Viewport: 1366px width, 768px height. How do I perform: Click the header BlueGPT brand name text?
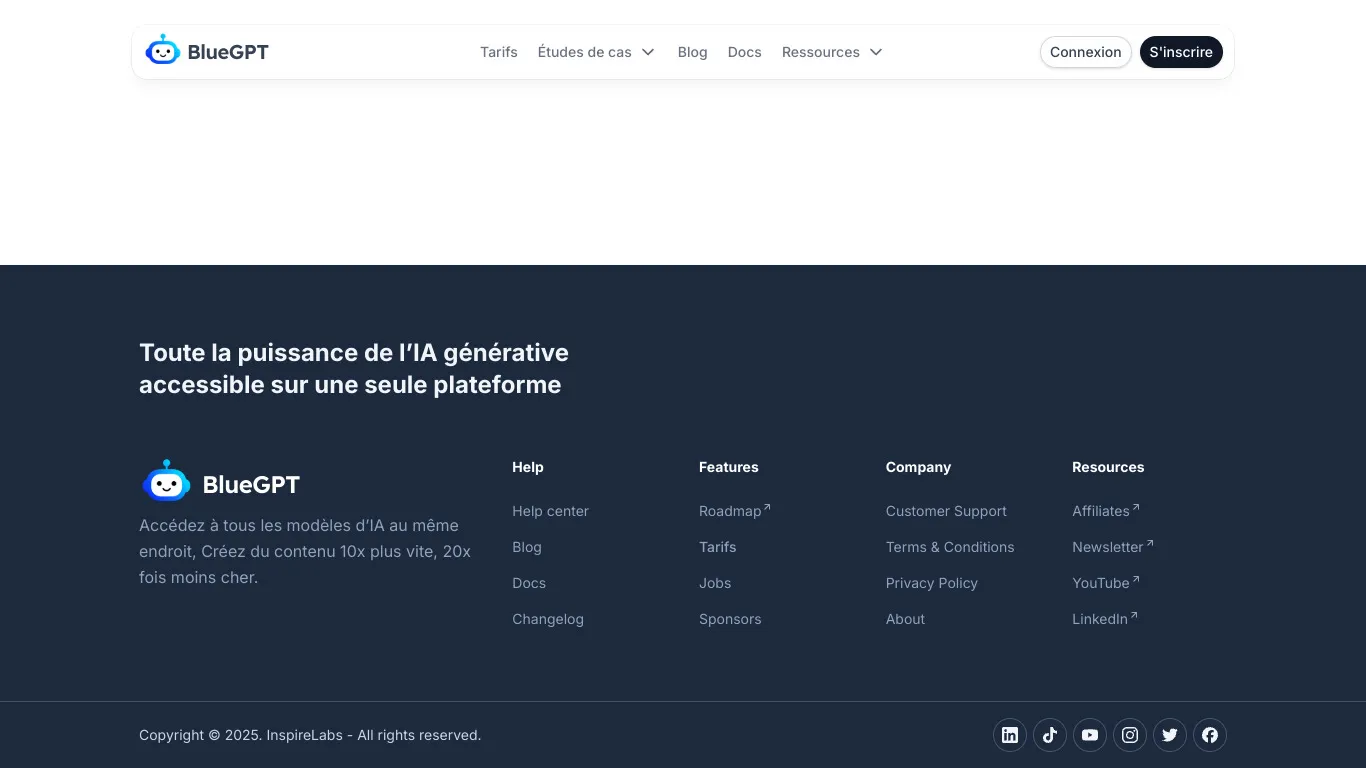tap(228, 52)
